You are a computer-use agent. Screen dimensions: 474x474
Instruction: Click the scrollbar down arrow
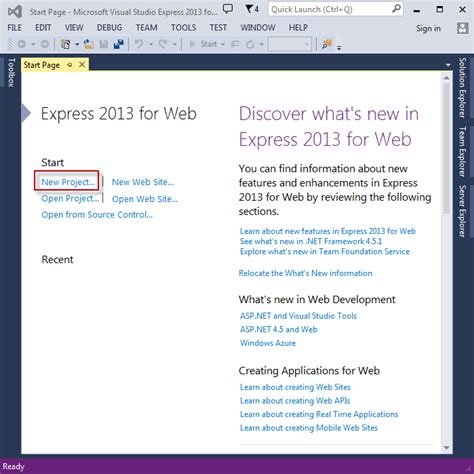[447, 448]
